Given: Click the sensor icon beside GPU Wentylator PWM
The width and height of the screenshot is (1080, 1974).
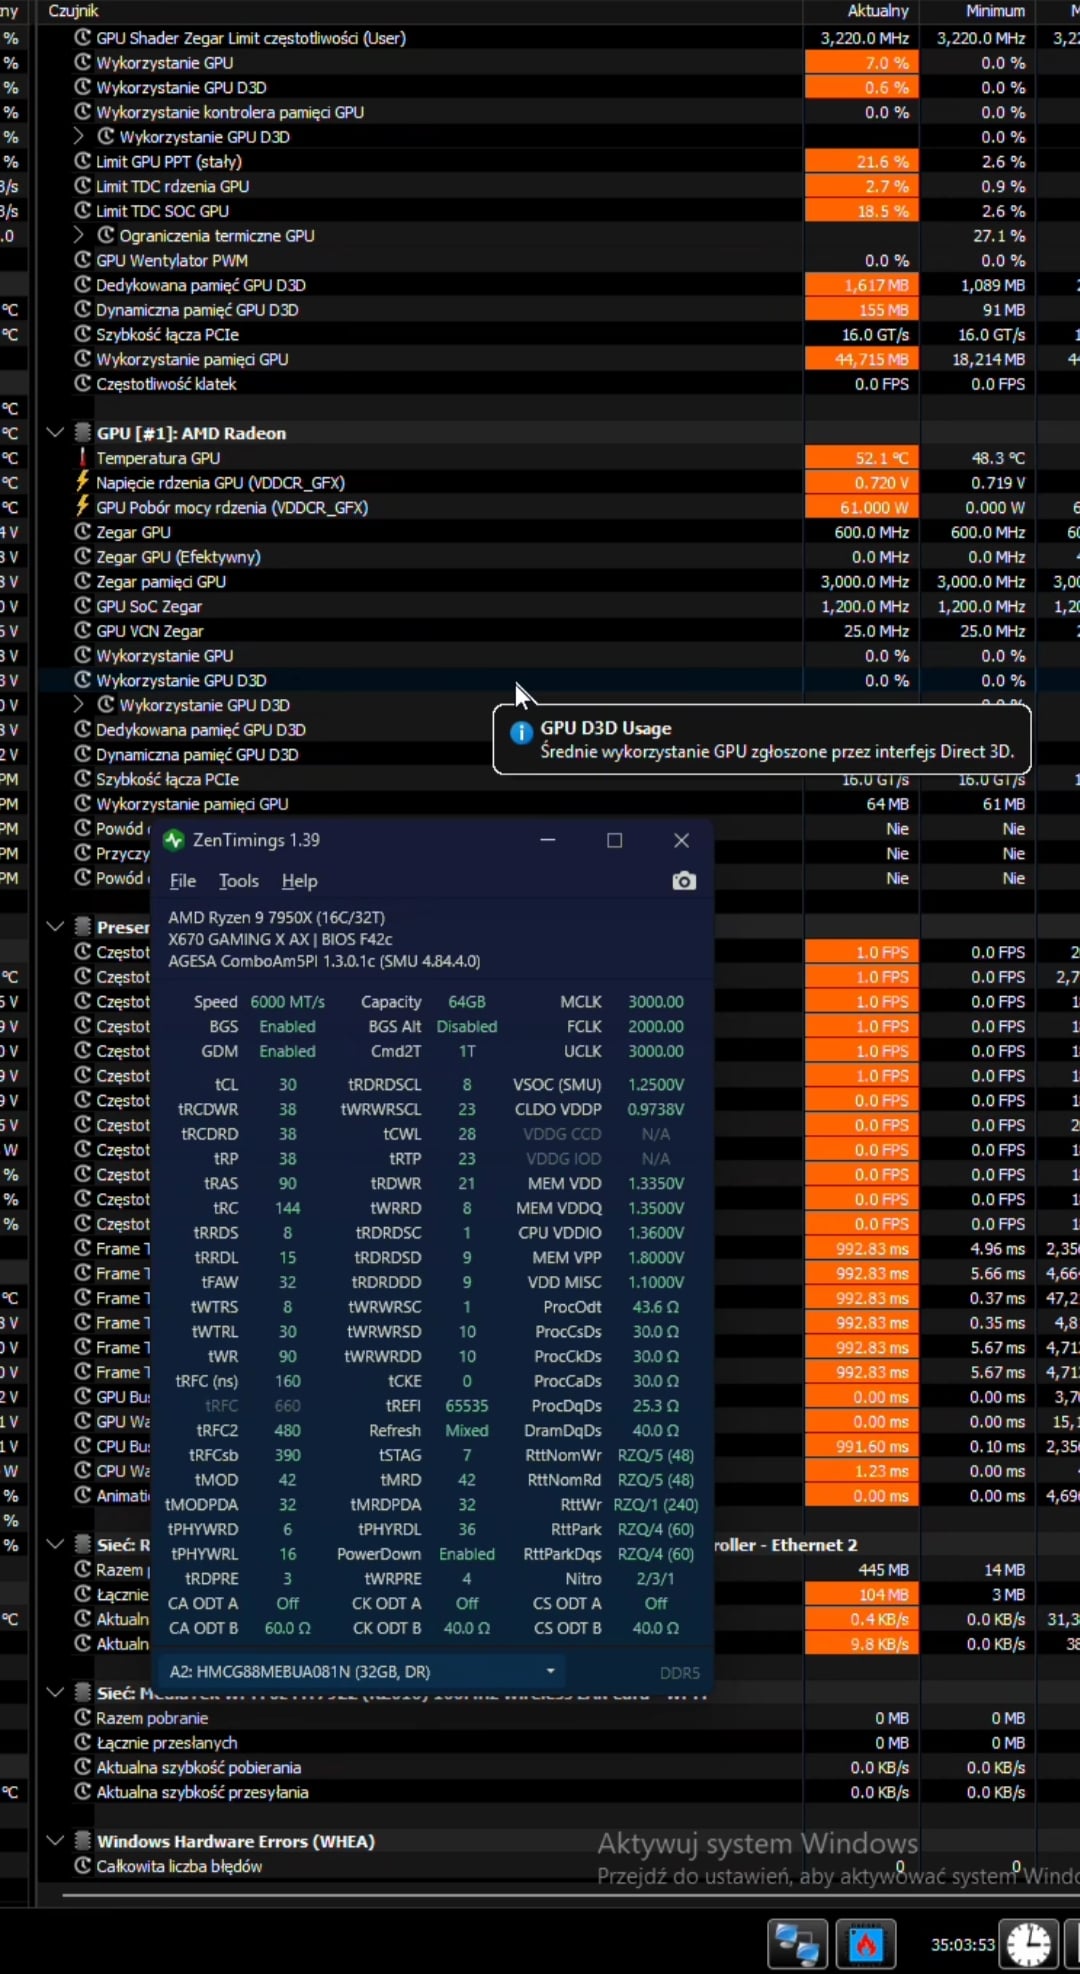Looking at the screenshot, I should (83, 260).
